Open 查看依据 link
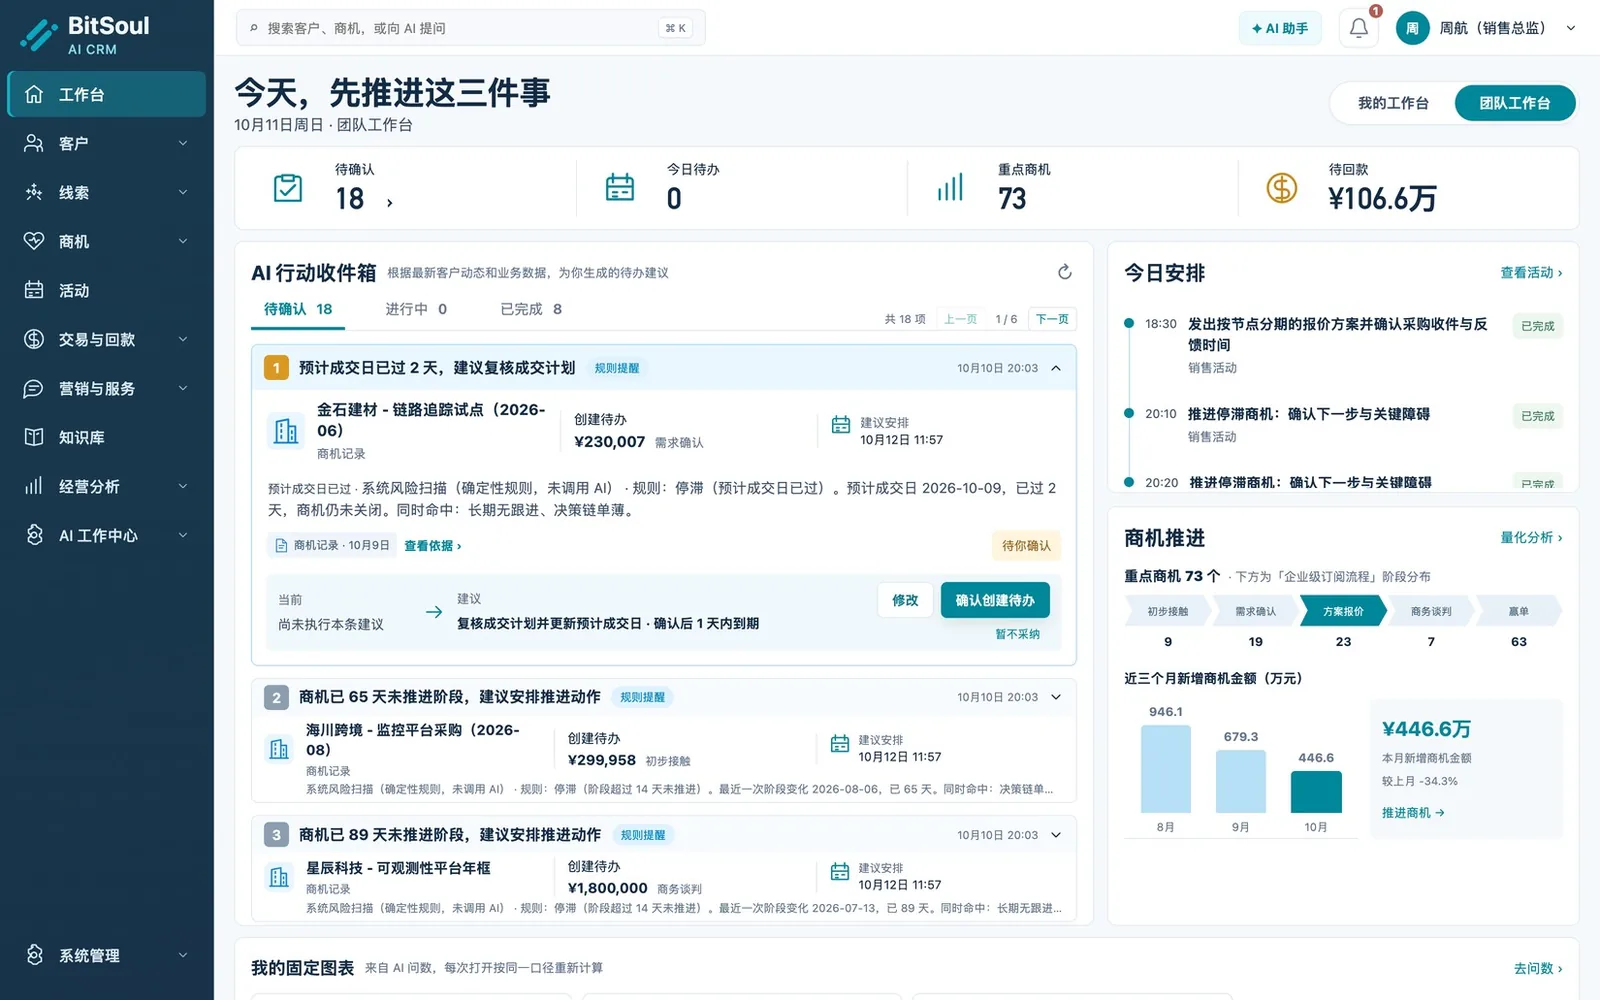This screenshot has height=1000, width=1600. (x=432, y=546)
